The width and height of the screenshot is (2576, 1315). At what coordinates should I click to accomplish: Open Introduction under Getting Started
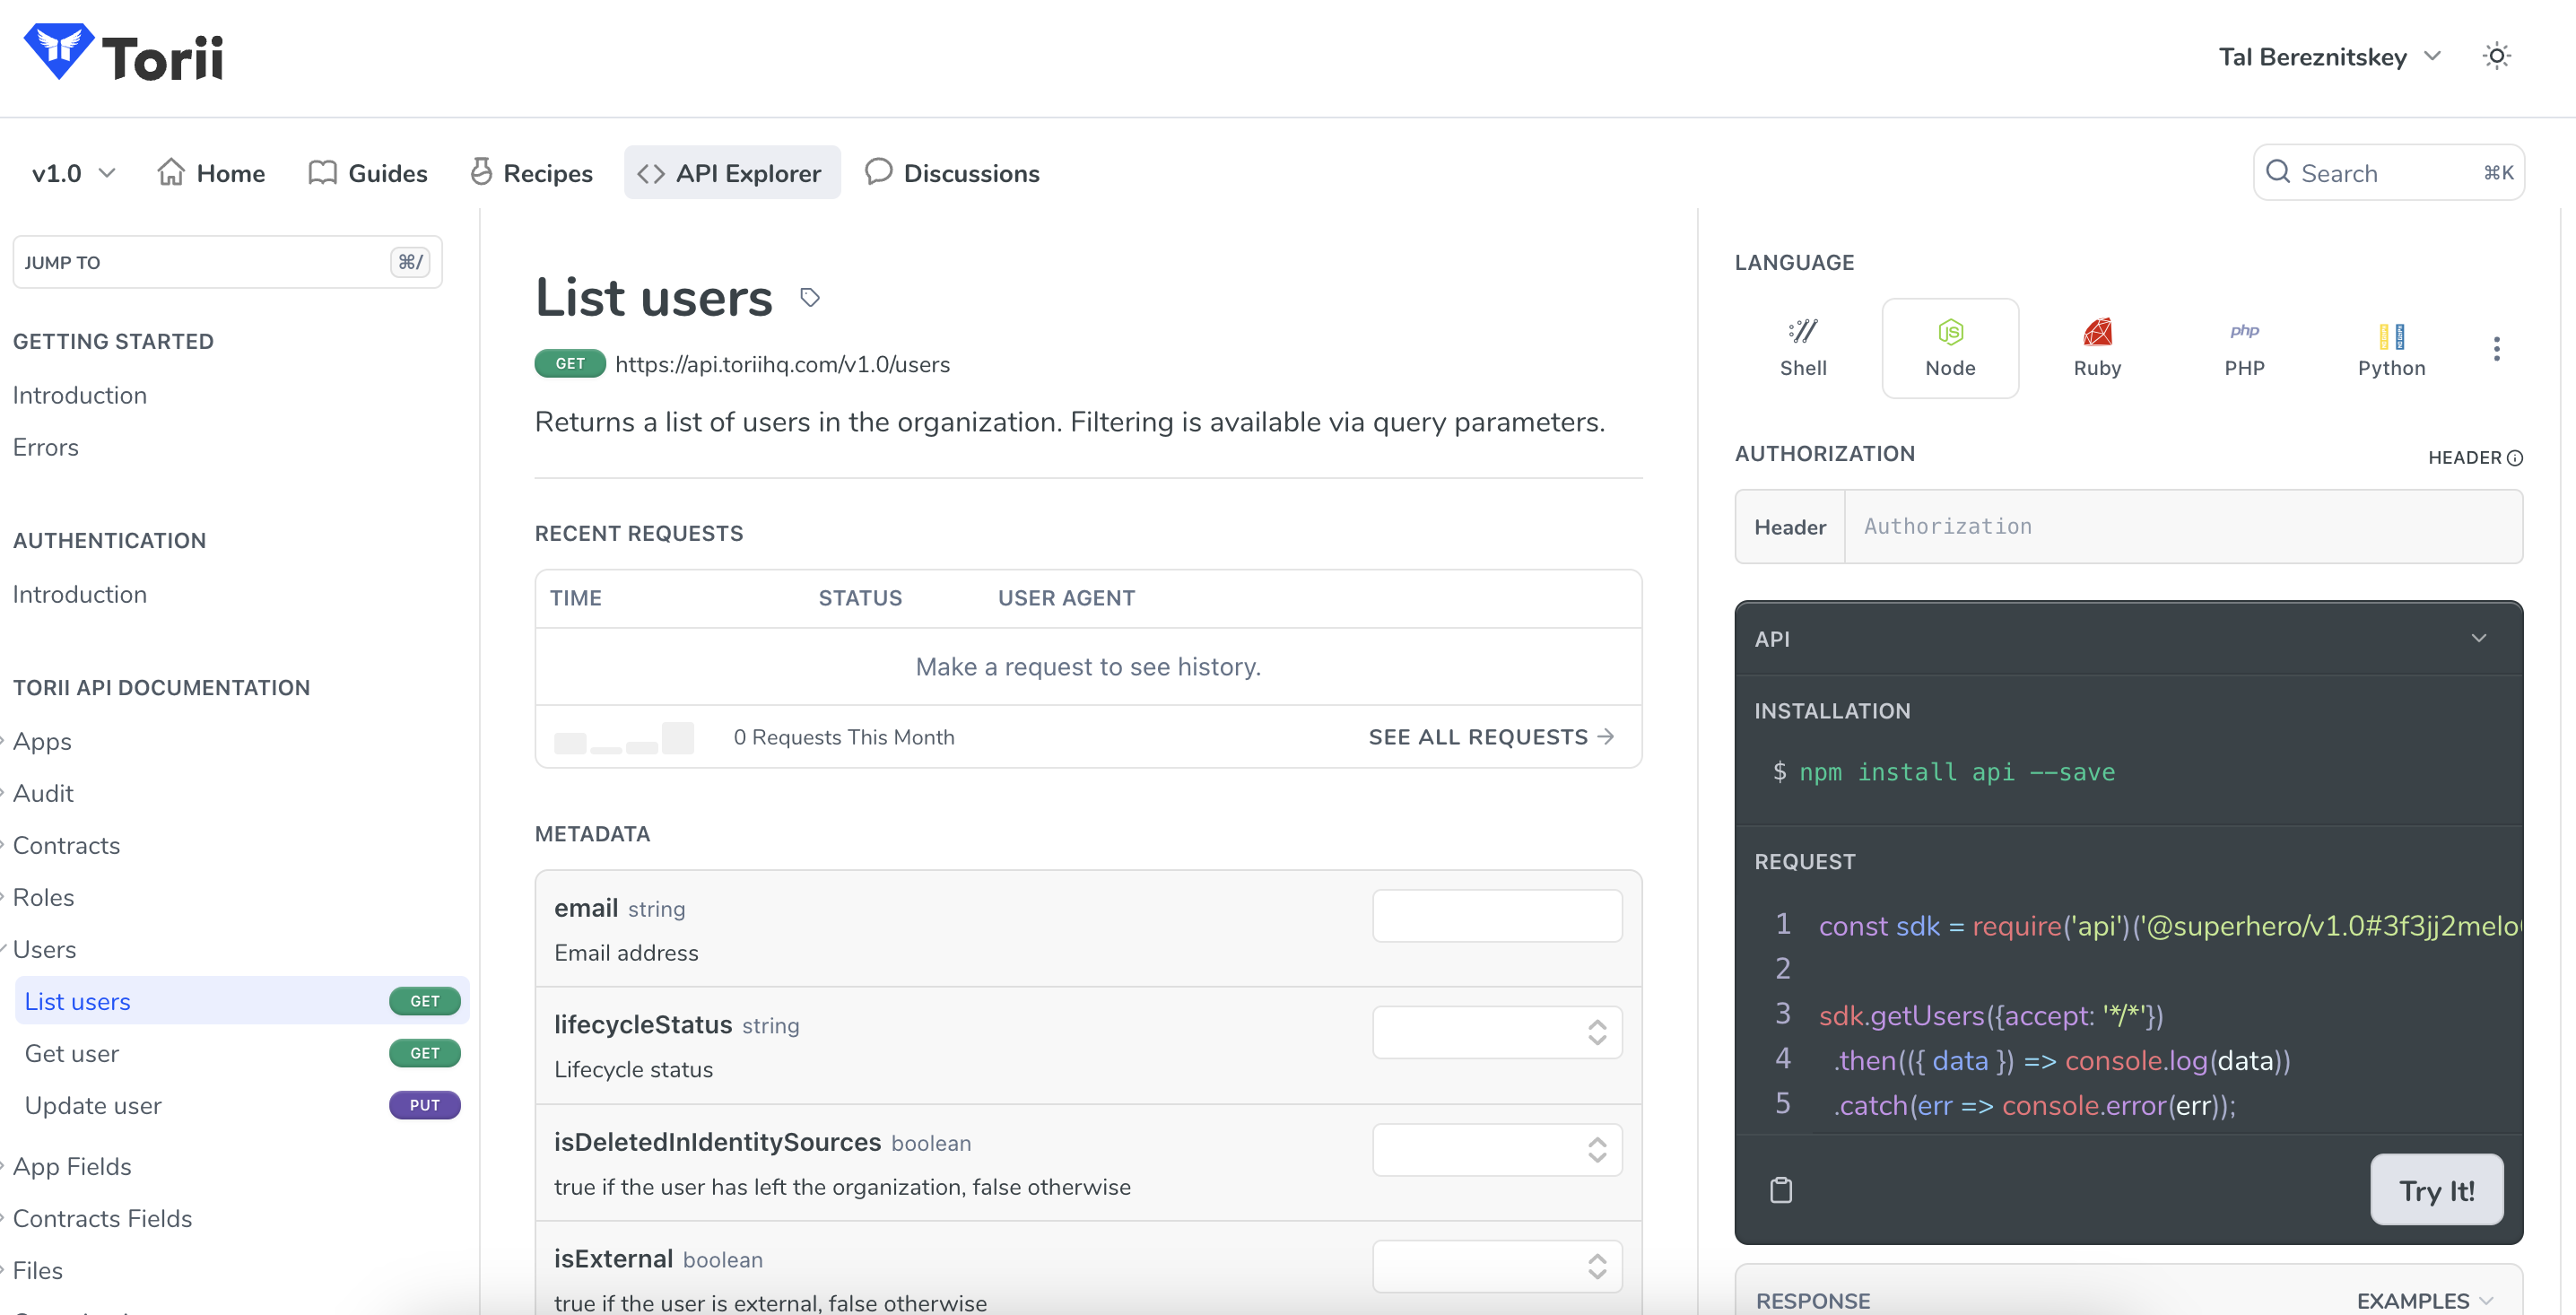80,395
